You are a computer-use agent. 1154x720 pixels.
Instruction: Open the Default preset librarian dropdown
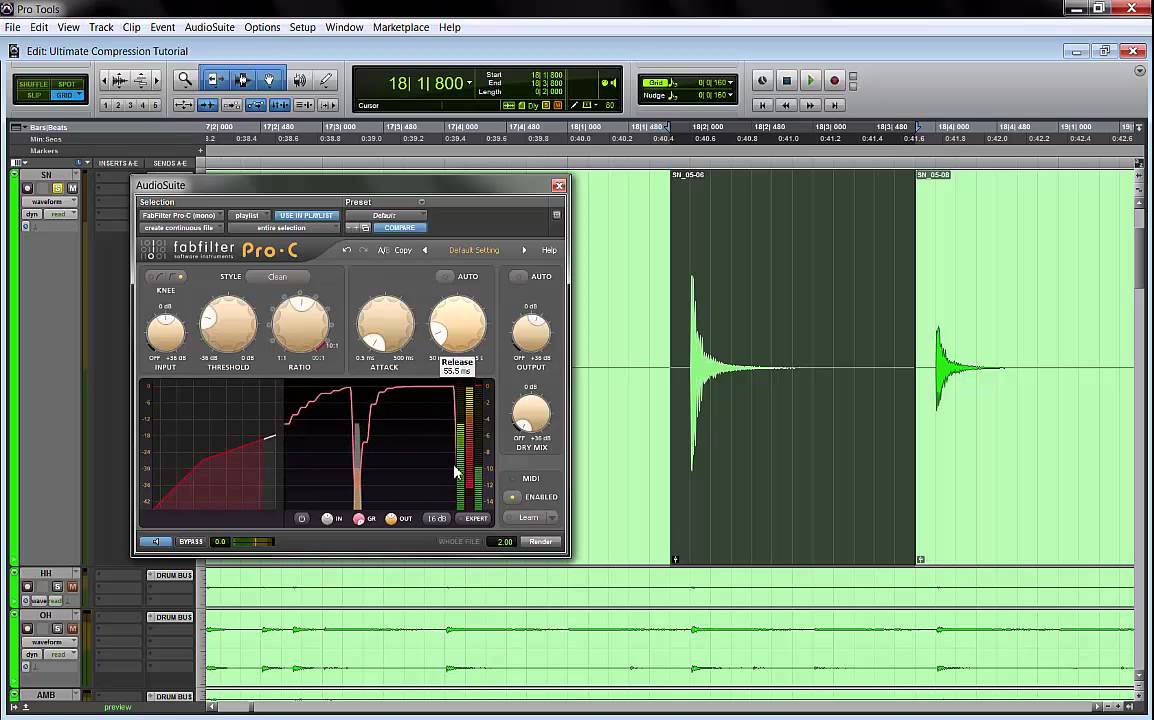click(386, 216)
